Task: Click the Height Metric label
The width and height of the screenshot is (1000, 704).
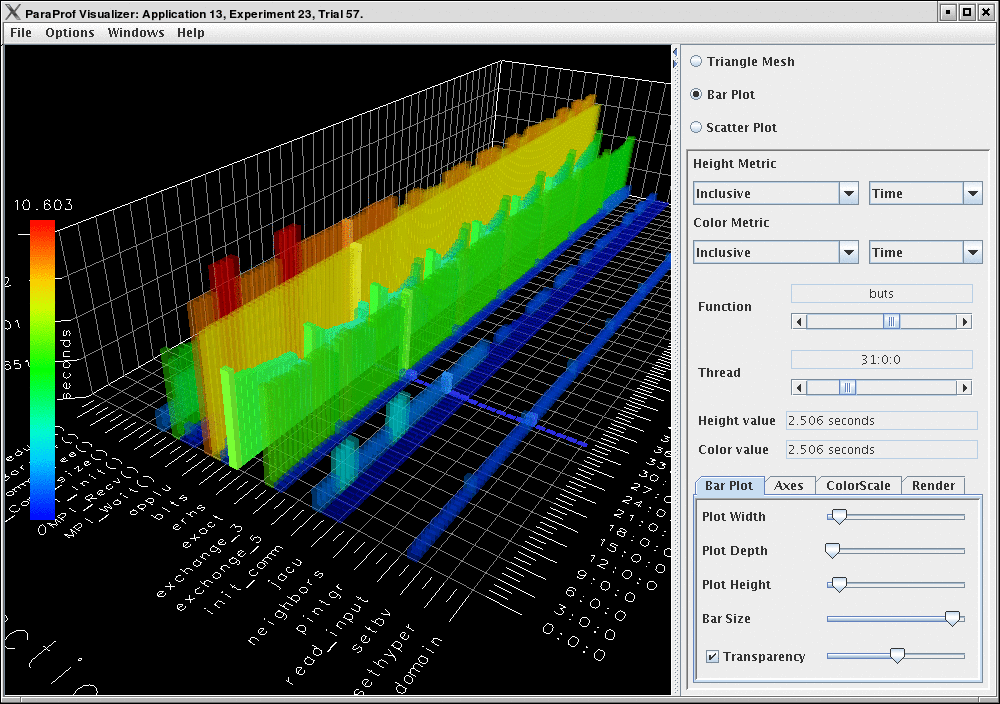Action: [x=735, y=163]
